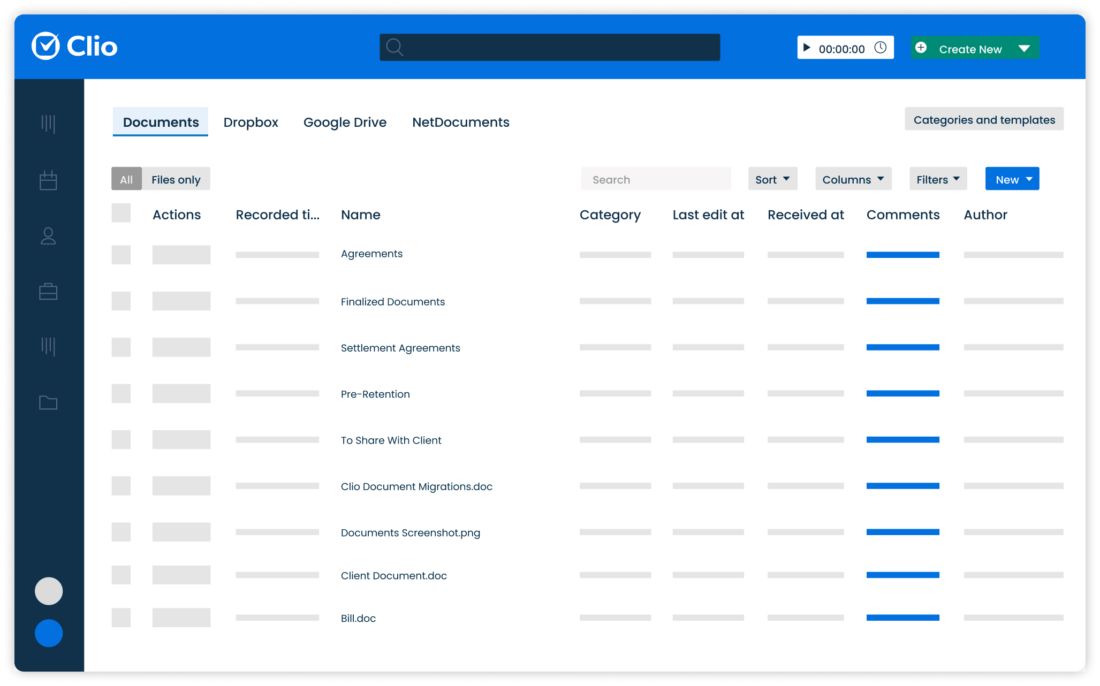Open the contacts person icon in sidebar
The height and width of the screenshot is (686, 1100).
48,236
